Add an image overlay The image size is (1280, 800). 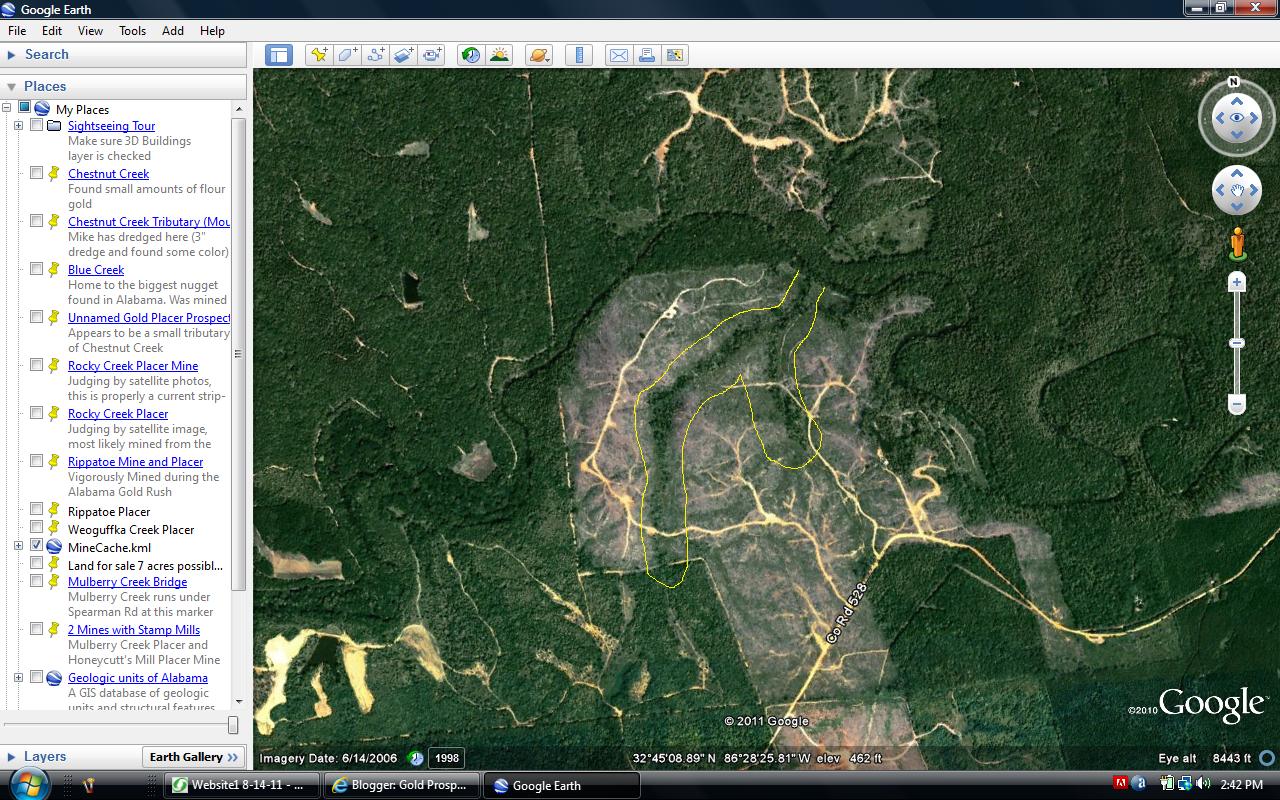(x=403, y=55)
